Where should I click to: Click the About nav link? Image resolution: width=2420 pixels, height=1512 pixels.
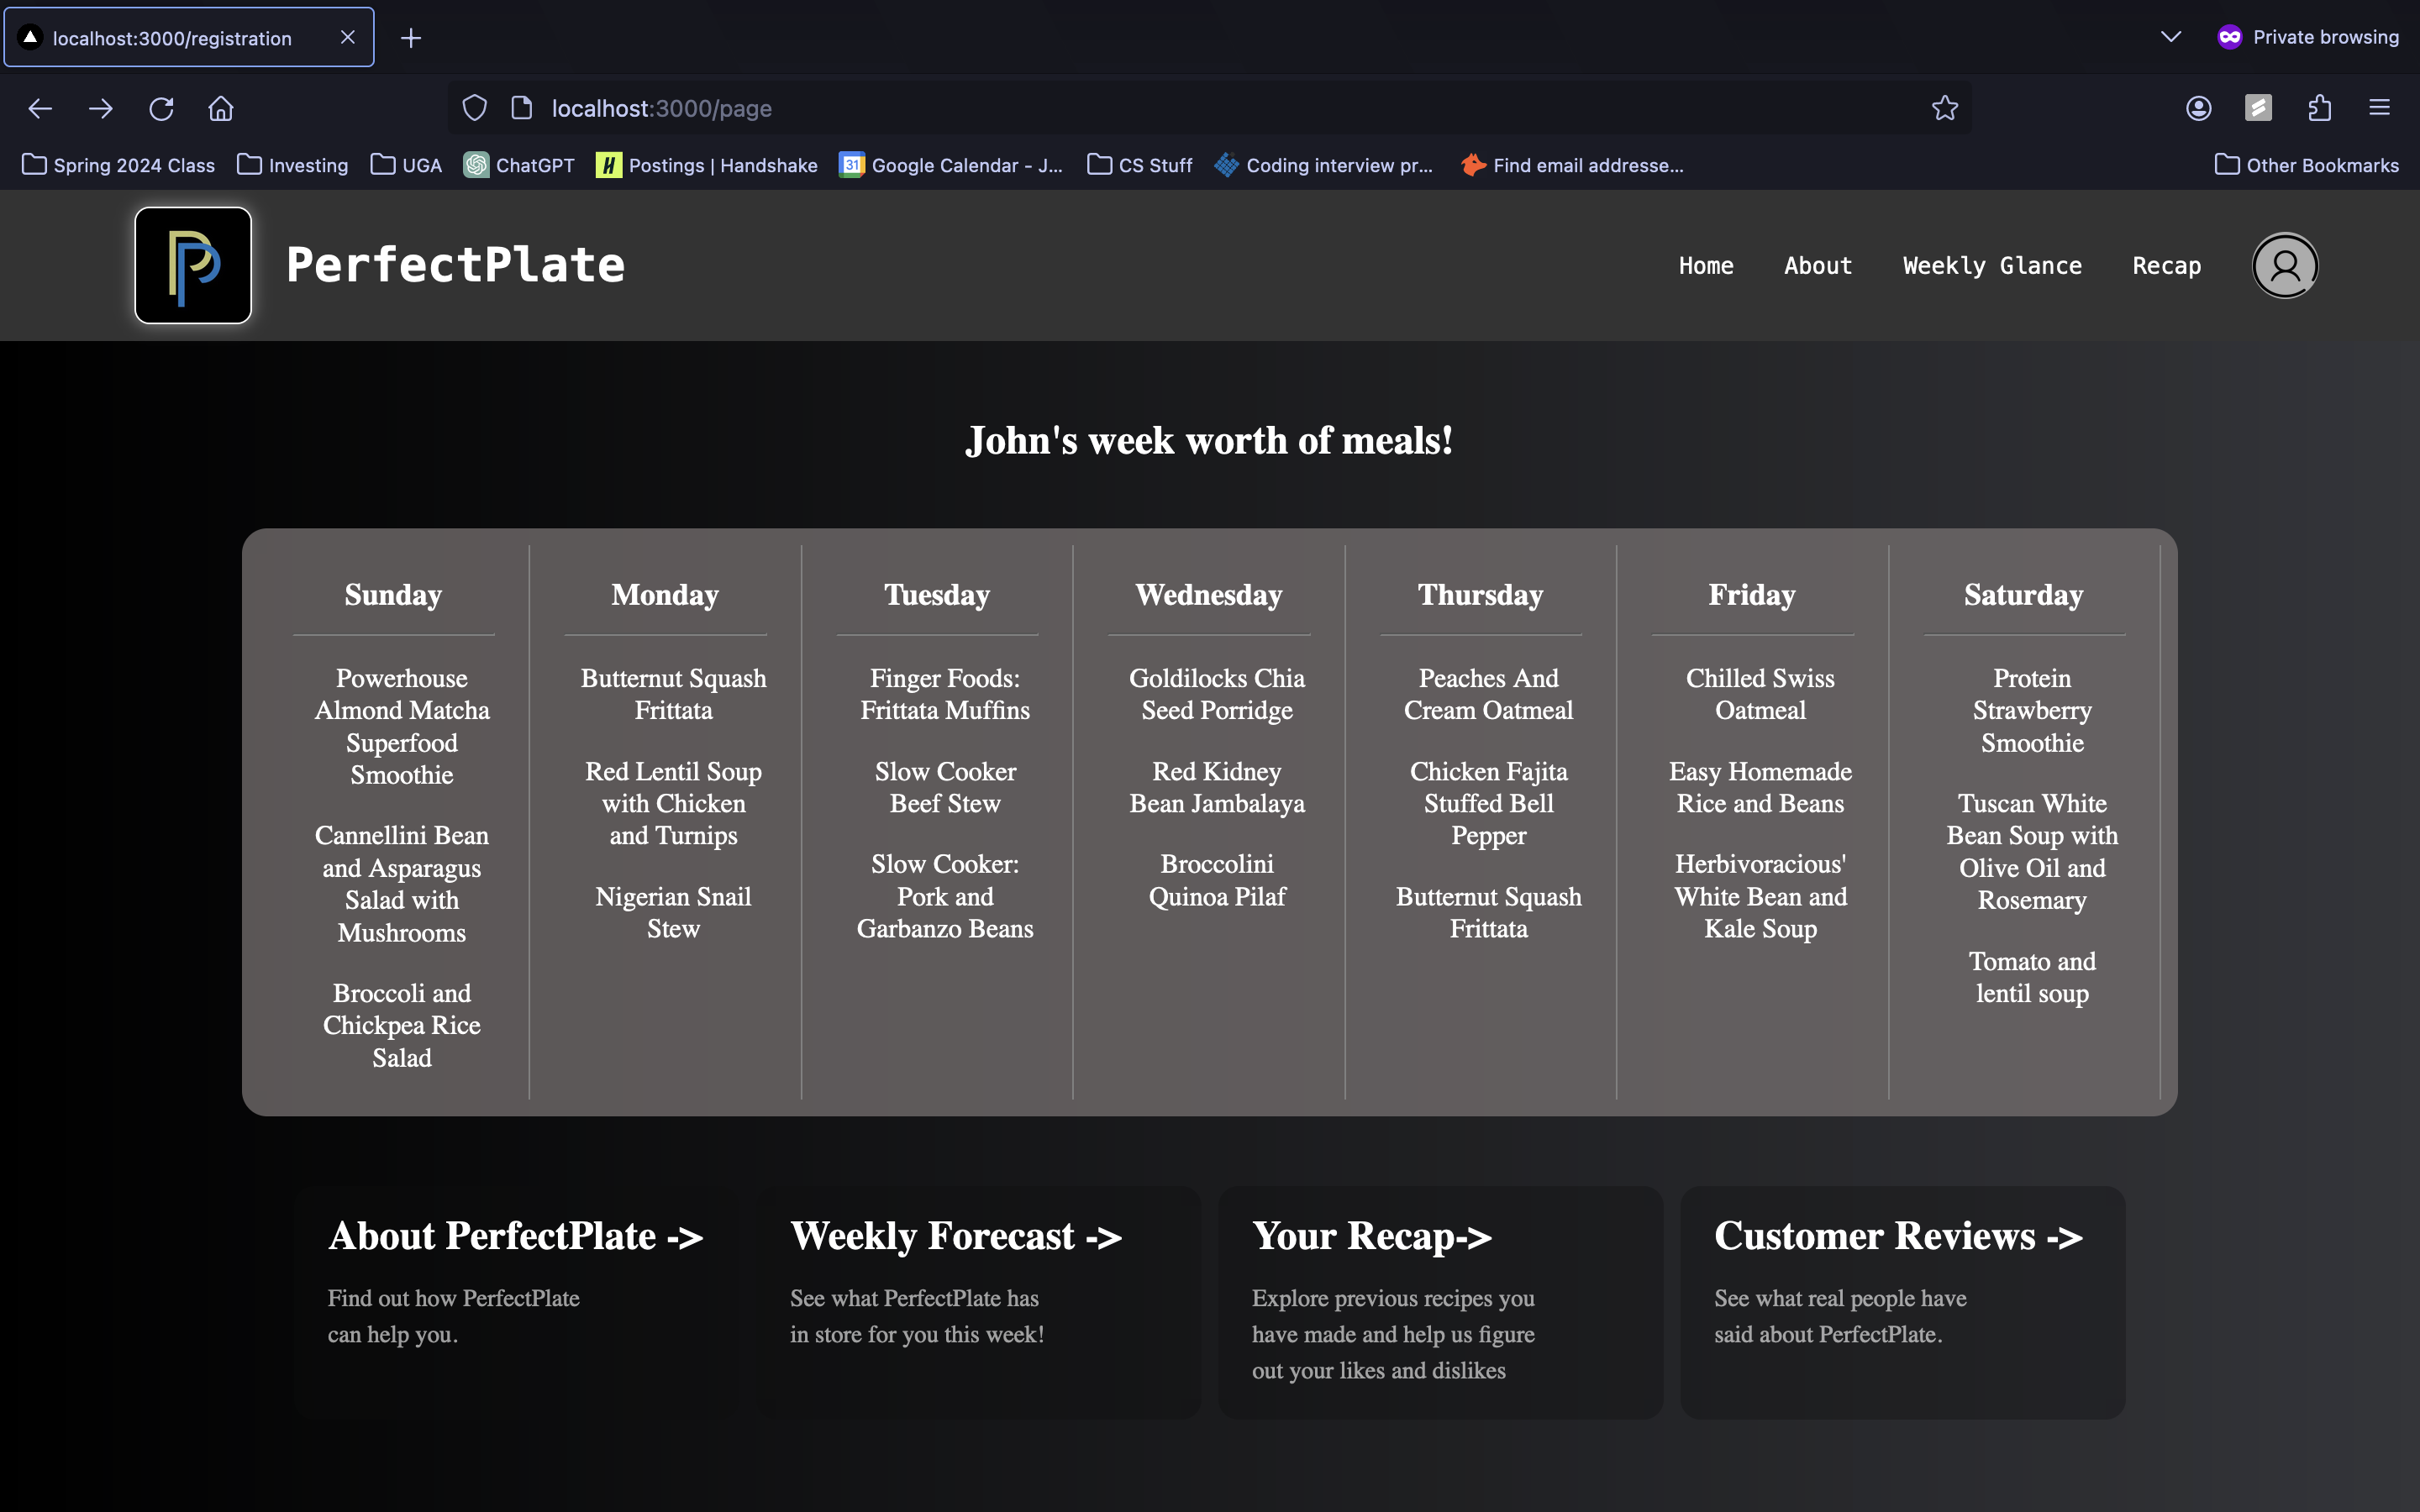[x=1817, y=265]
